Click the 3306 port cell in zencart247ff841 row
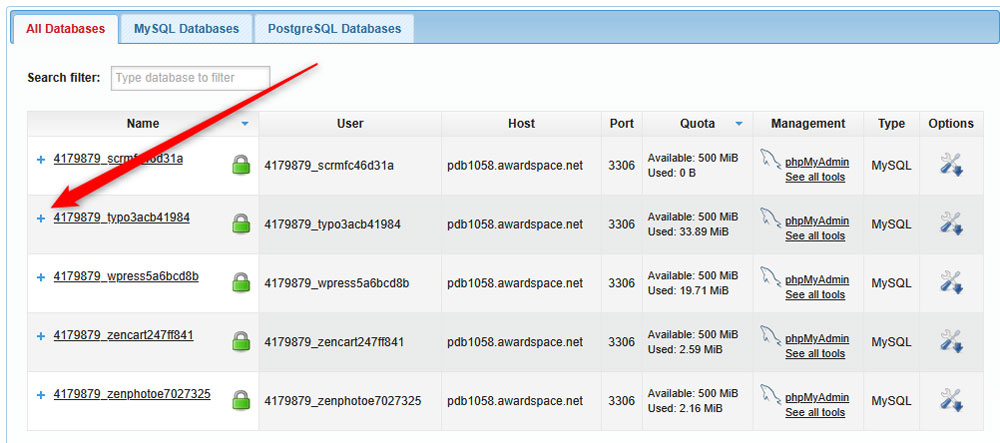This screenshot has width=1000, height=443. click(622, 342)
